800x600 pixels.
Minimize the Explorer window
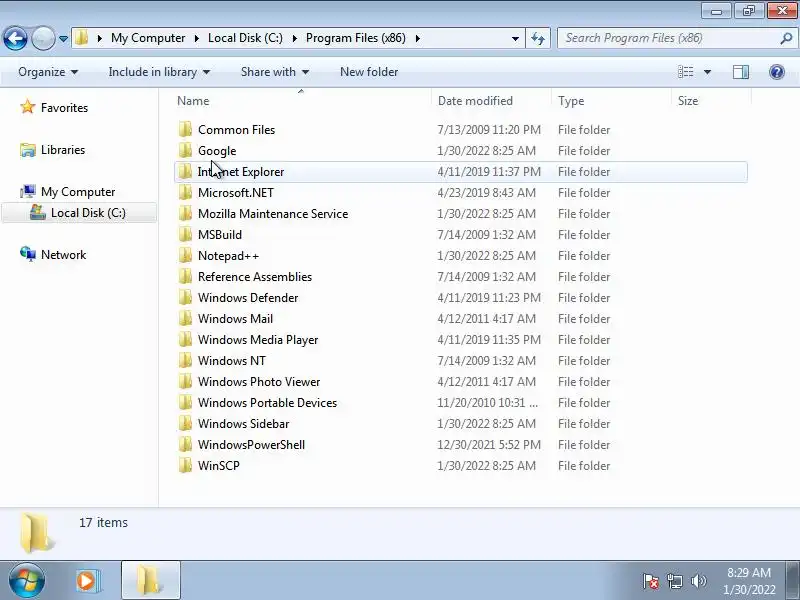(716, 11)
